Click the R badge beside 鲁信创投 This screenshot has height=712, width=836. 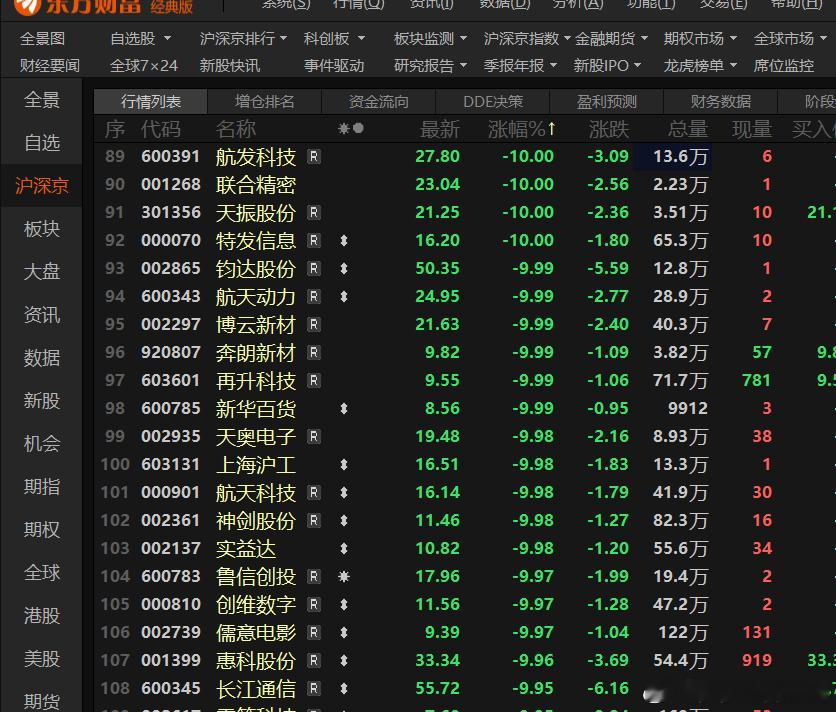[x=314, y=577]
